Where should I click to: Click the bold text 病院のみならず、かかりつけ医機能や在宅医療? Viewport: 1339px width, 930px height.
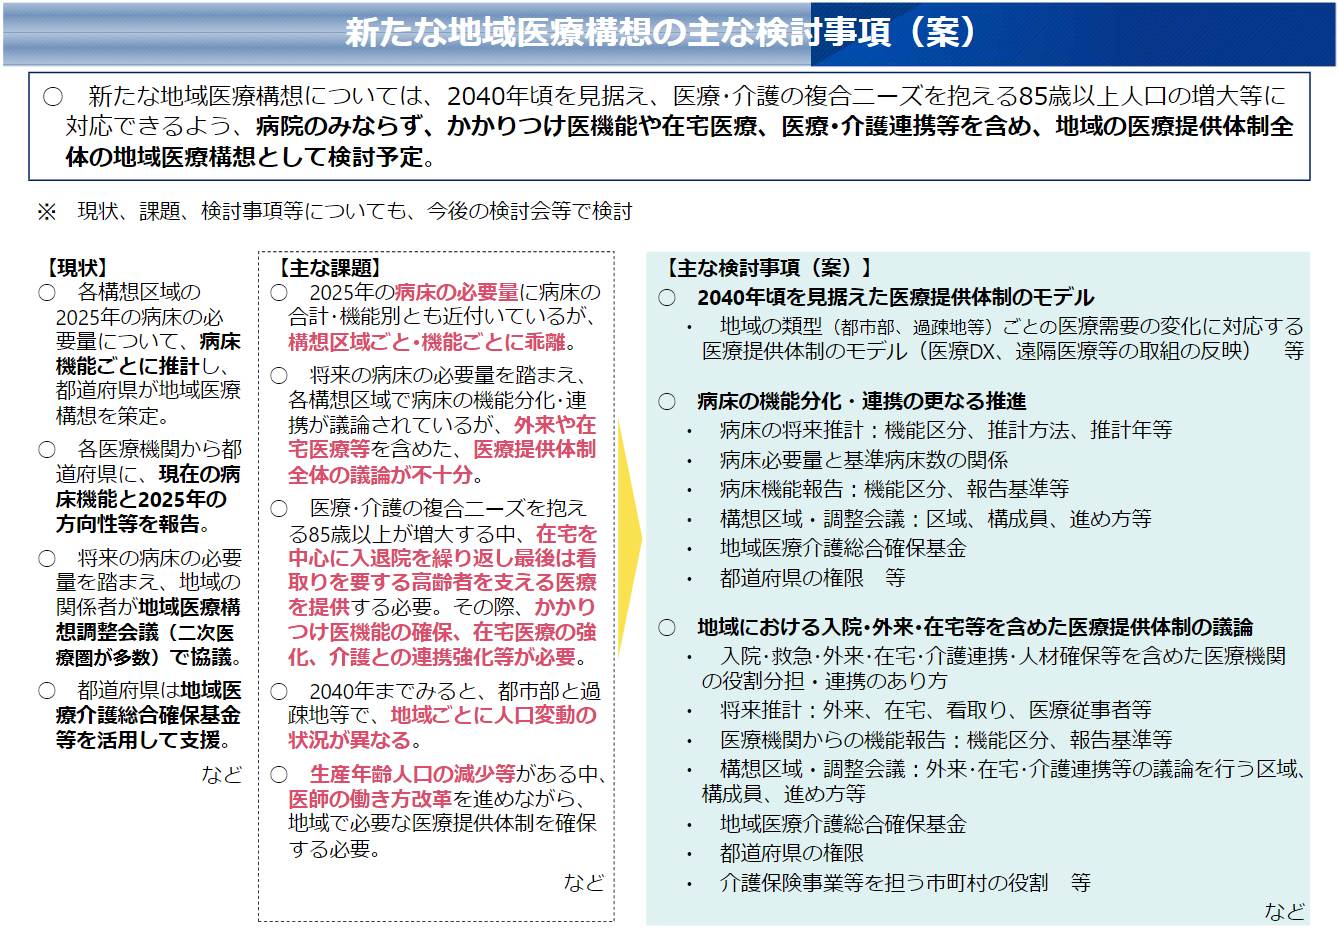(x=513, y=126)
